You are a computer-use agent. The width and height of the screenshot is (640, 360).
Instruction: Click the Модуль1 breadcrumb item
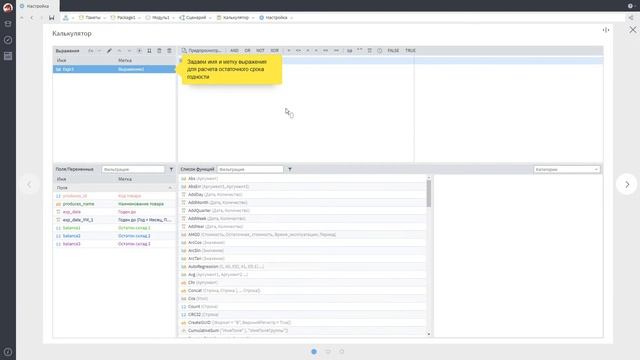coord(158,18)
